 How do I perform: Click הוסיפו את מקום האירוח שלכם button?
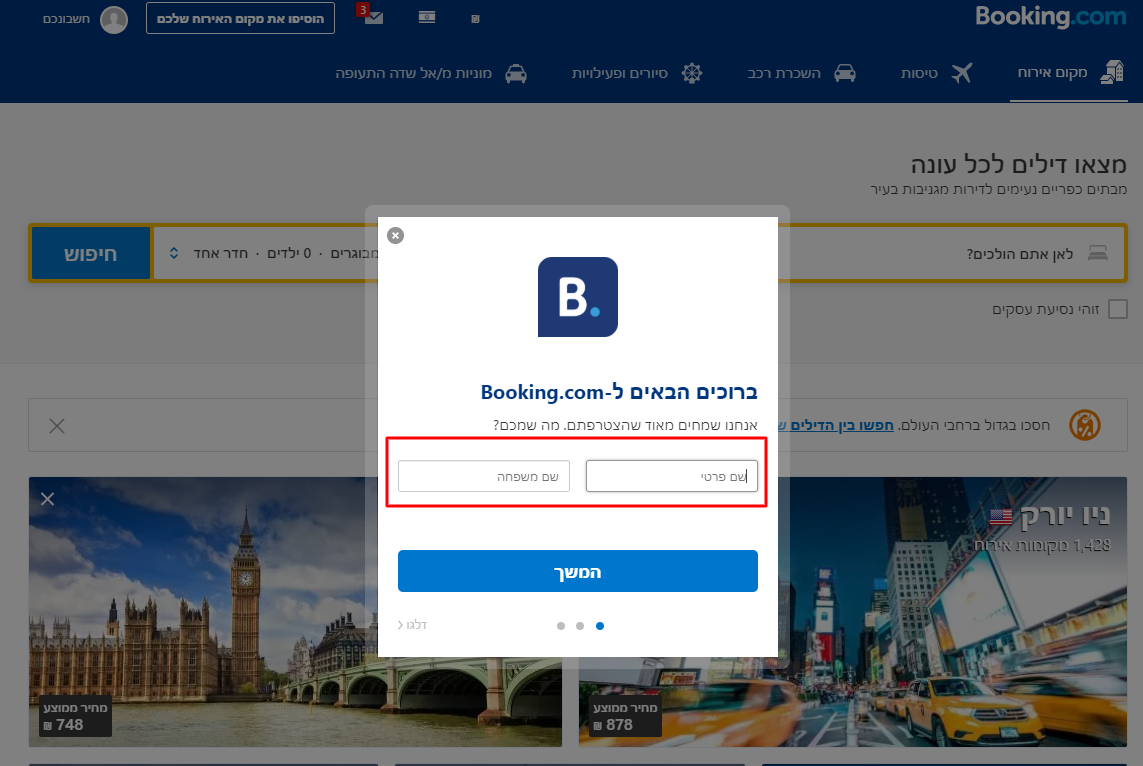(241, 18)
